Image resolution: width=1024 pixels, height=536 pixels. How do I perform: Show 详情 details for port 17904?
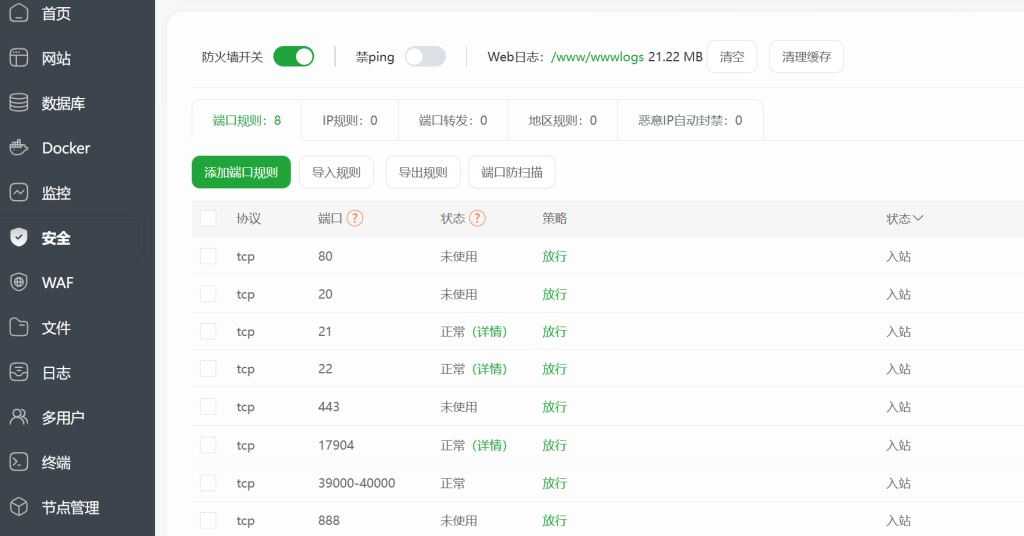[489, 445]
